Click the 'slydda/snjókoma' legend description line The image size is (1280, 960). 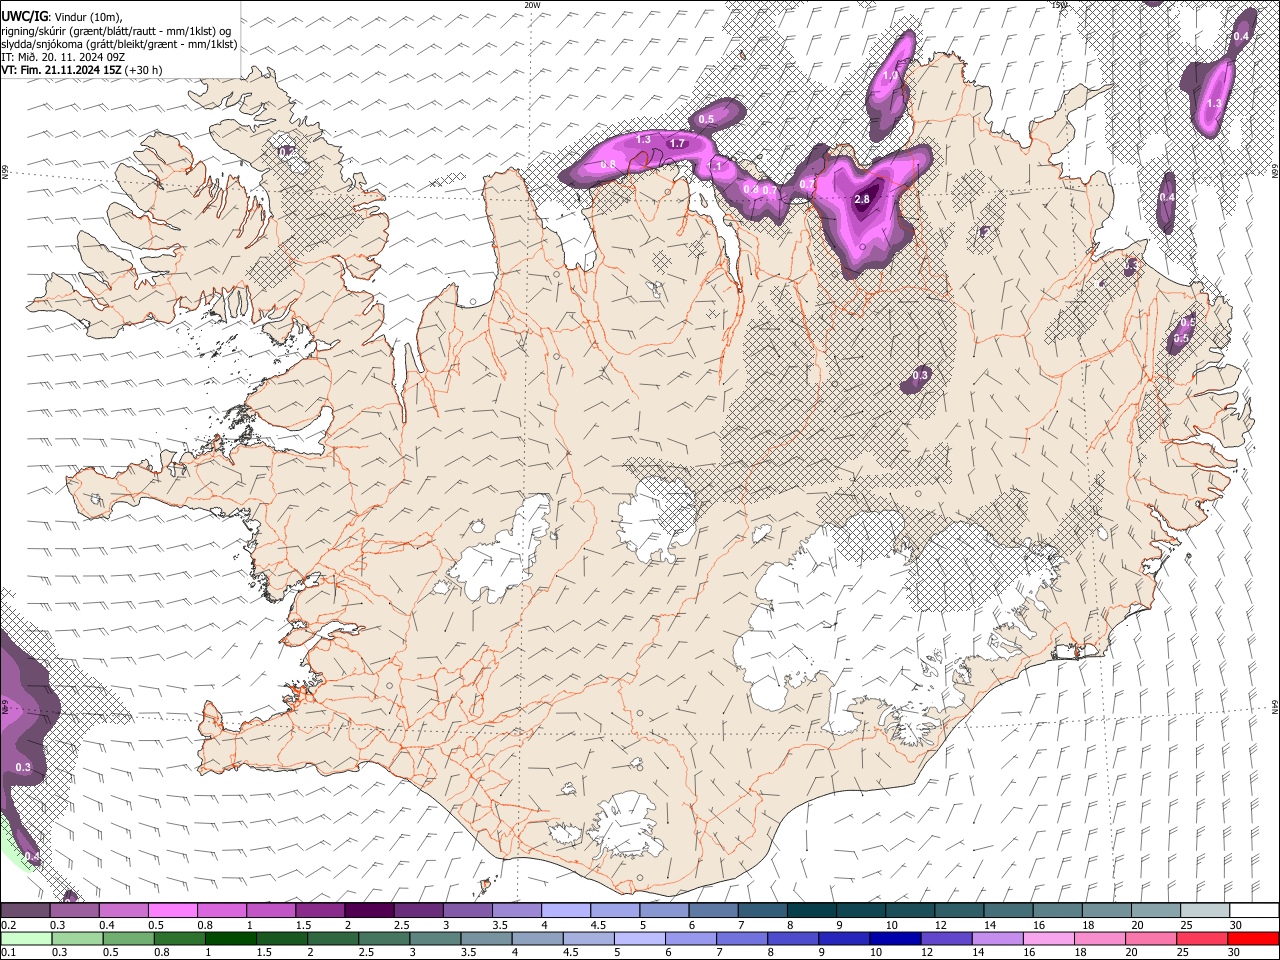[x=120, y=44]
